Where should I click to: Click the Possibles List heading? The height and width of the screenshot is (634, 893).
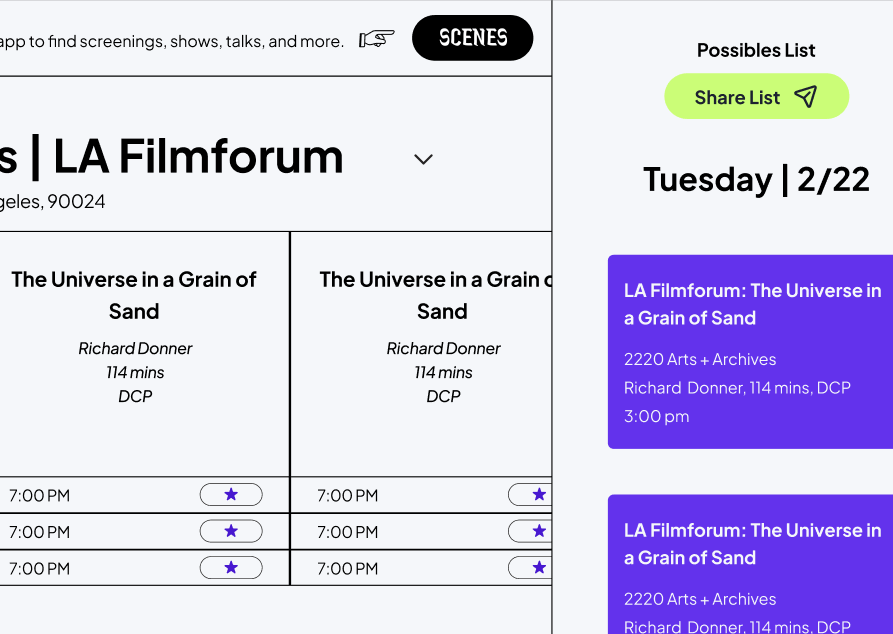pyautogui.click(x=756, y=50)
